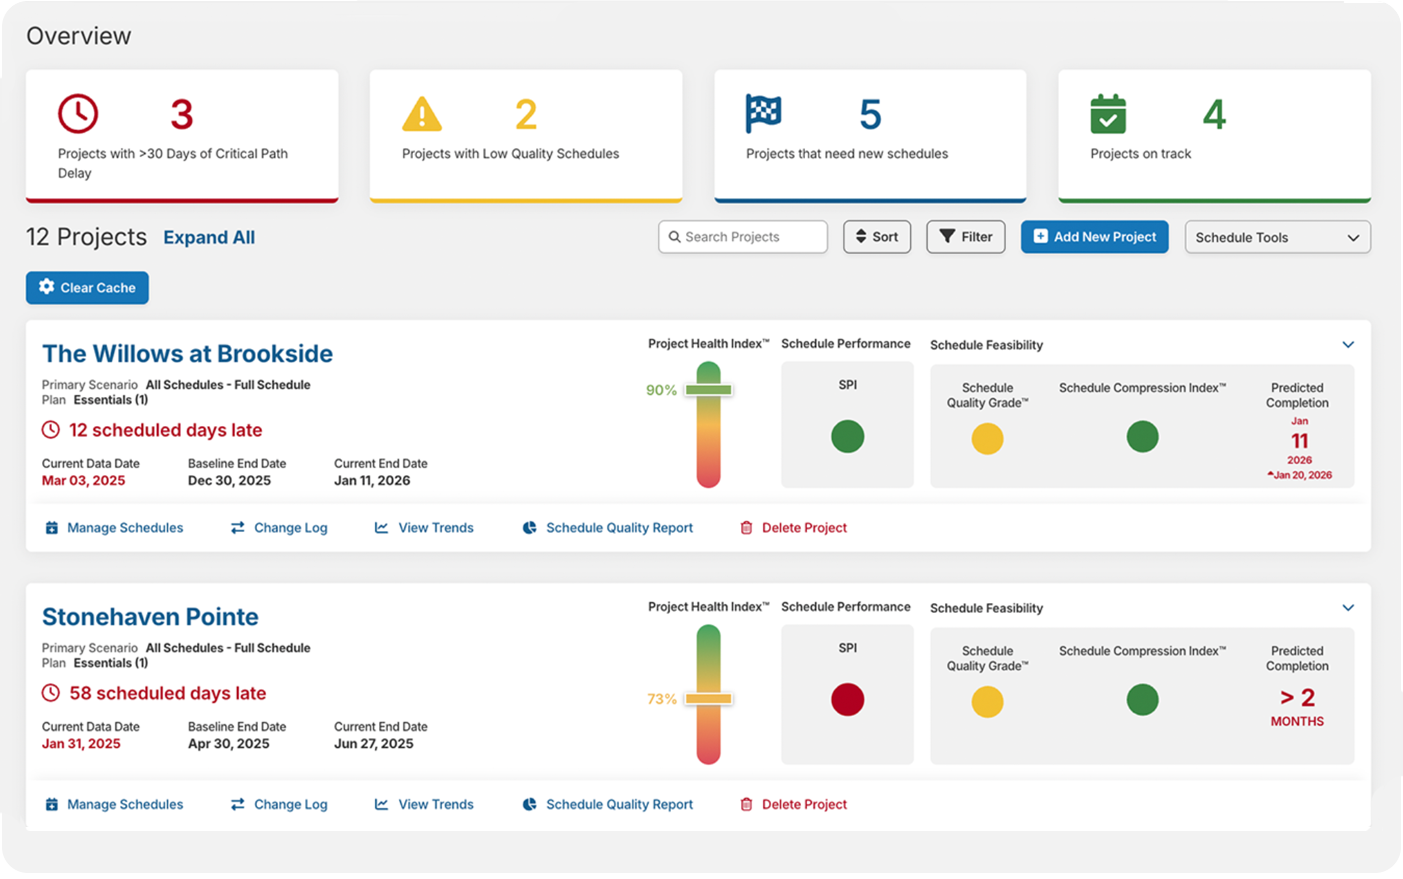Click the Expand All link
The width and height of the screenshot is (1403, 879).
coord(209,237)
